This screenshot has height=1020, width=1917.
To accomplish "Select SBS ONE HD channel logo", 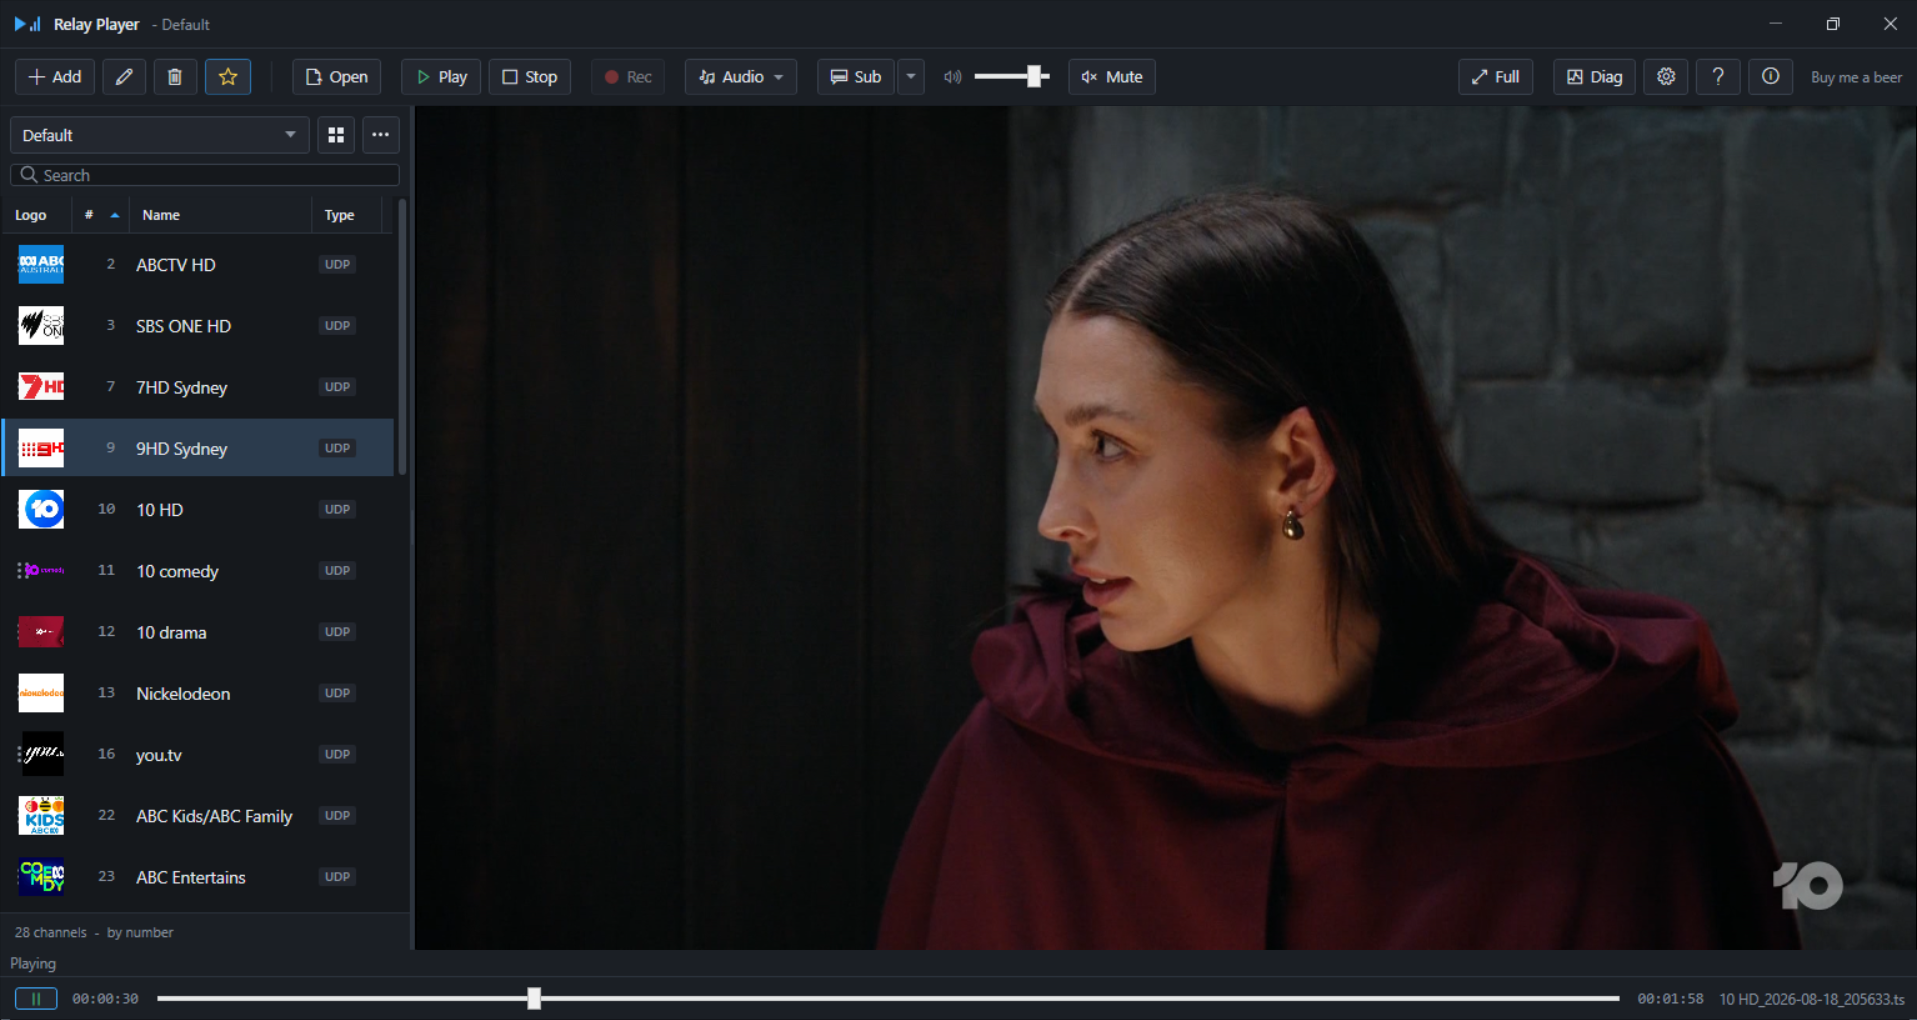I will point(41,326).
